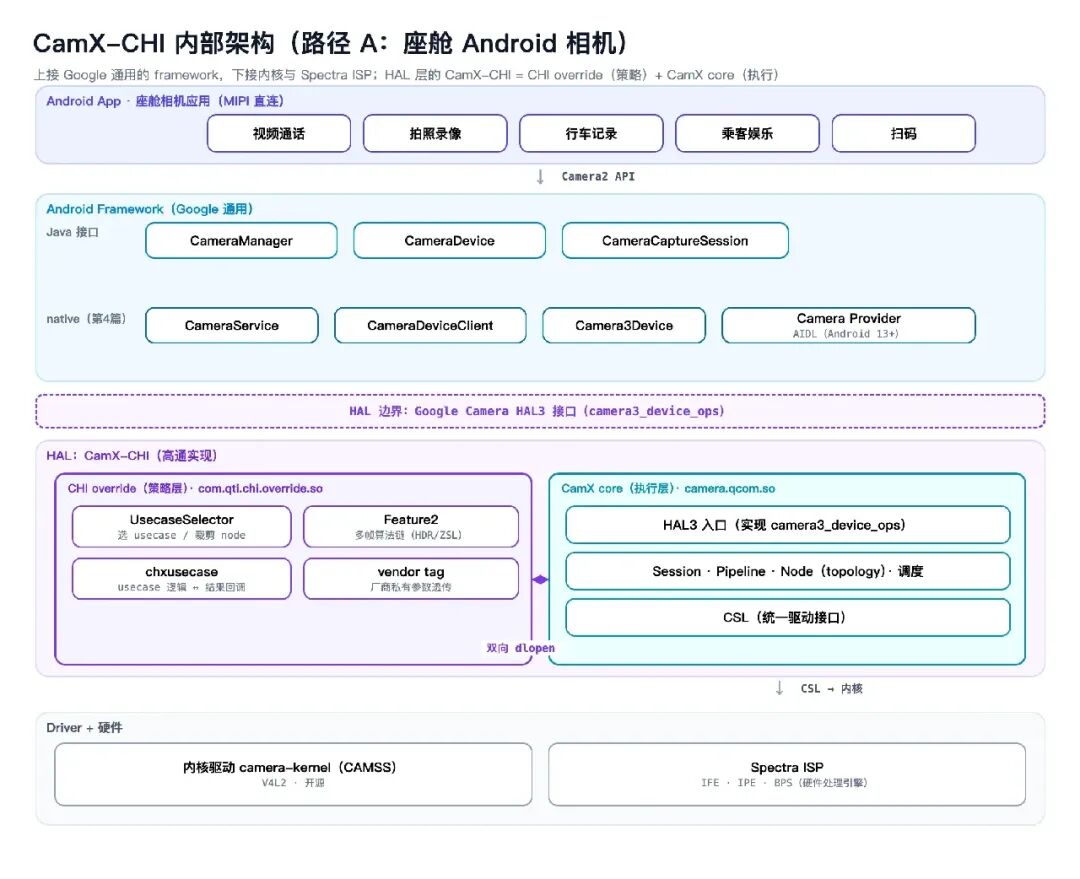
Task: Click the HAL 边界 dashed banner
Action: pos(540,411)
